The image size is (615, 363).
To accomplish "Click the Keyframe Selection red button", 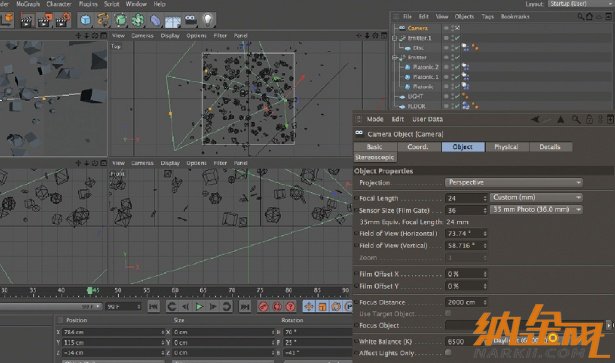I will (x=291, y=307).
